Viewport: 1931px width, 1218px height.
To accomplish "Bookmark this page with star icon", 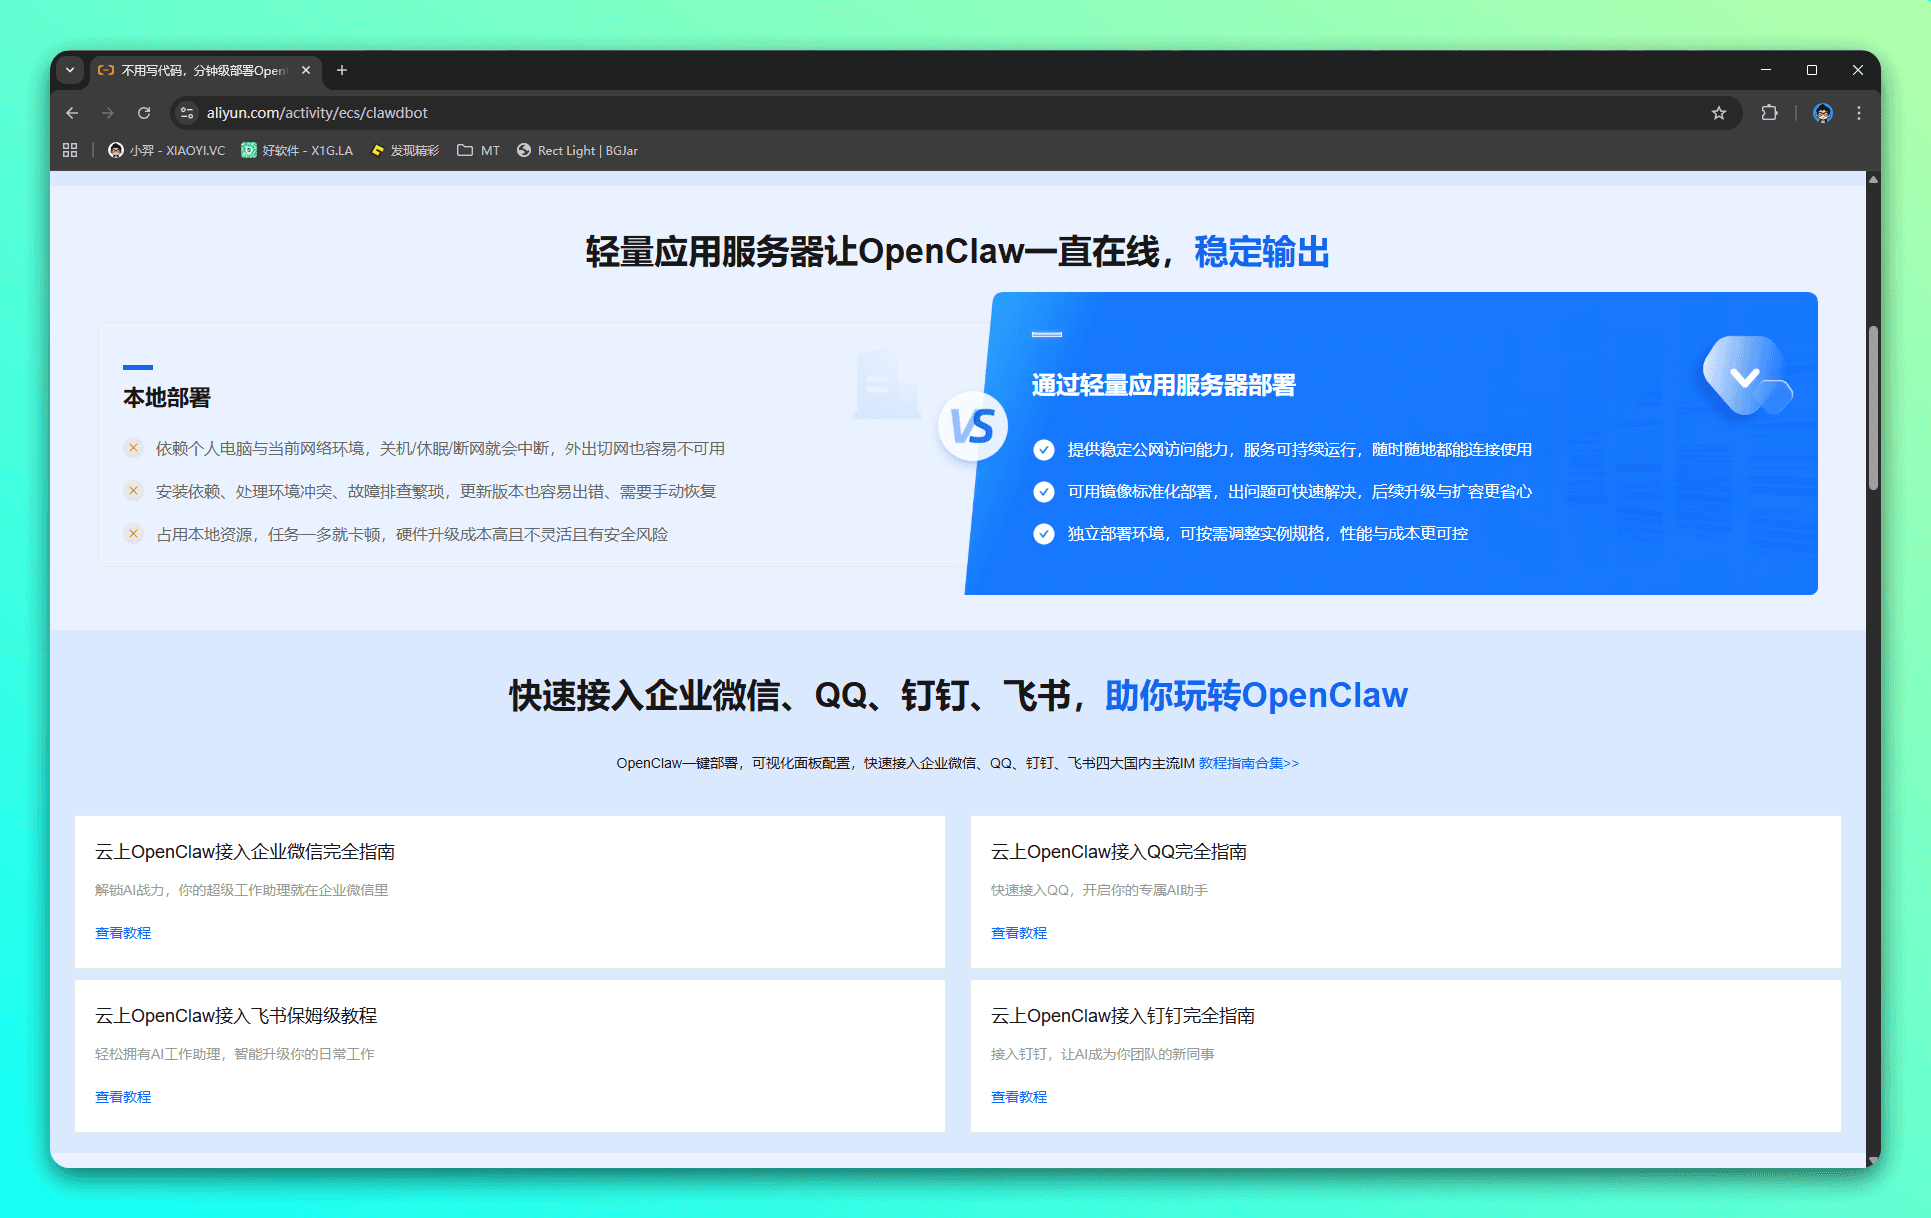I will 1718,113.
